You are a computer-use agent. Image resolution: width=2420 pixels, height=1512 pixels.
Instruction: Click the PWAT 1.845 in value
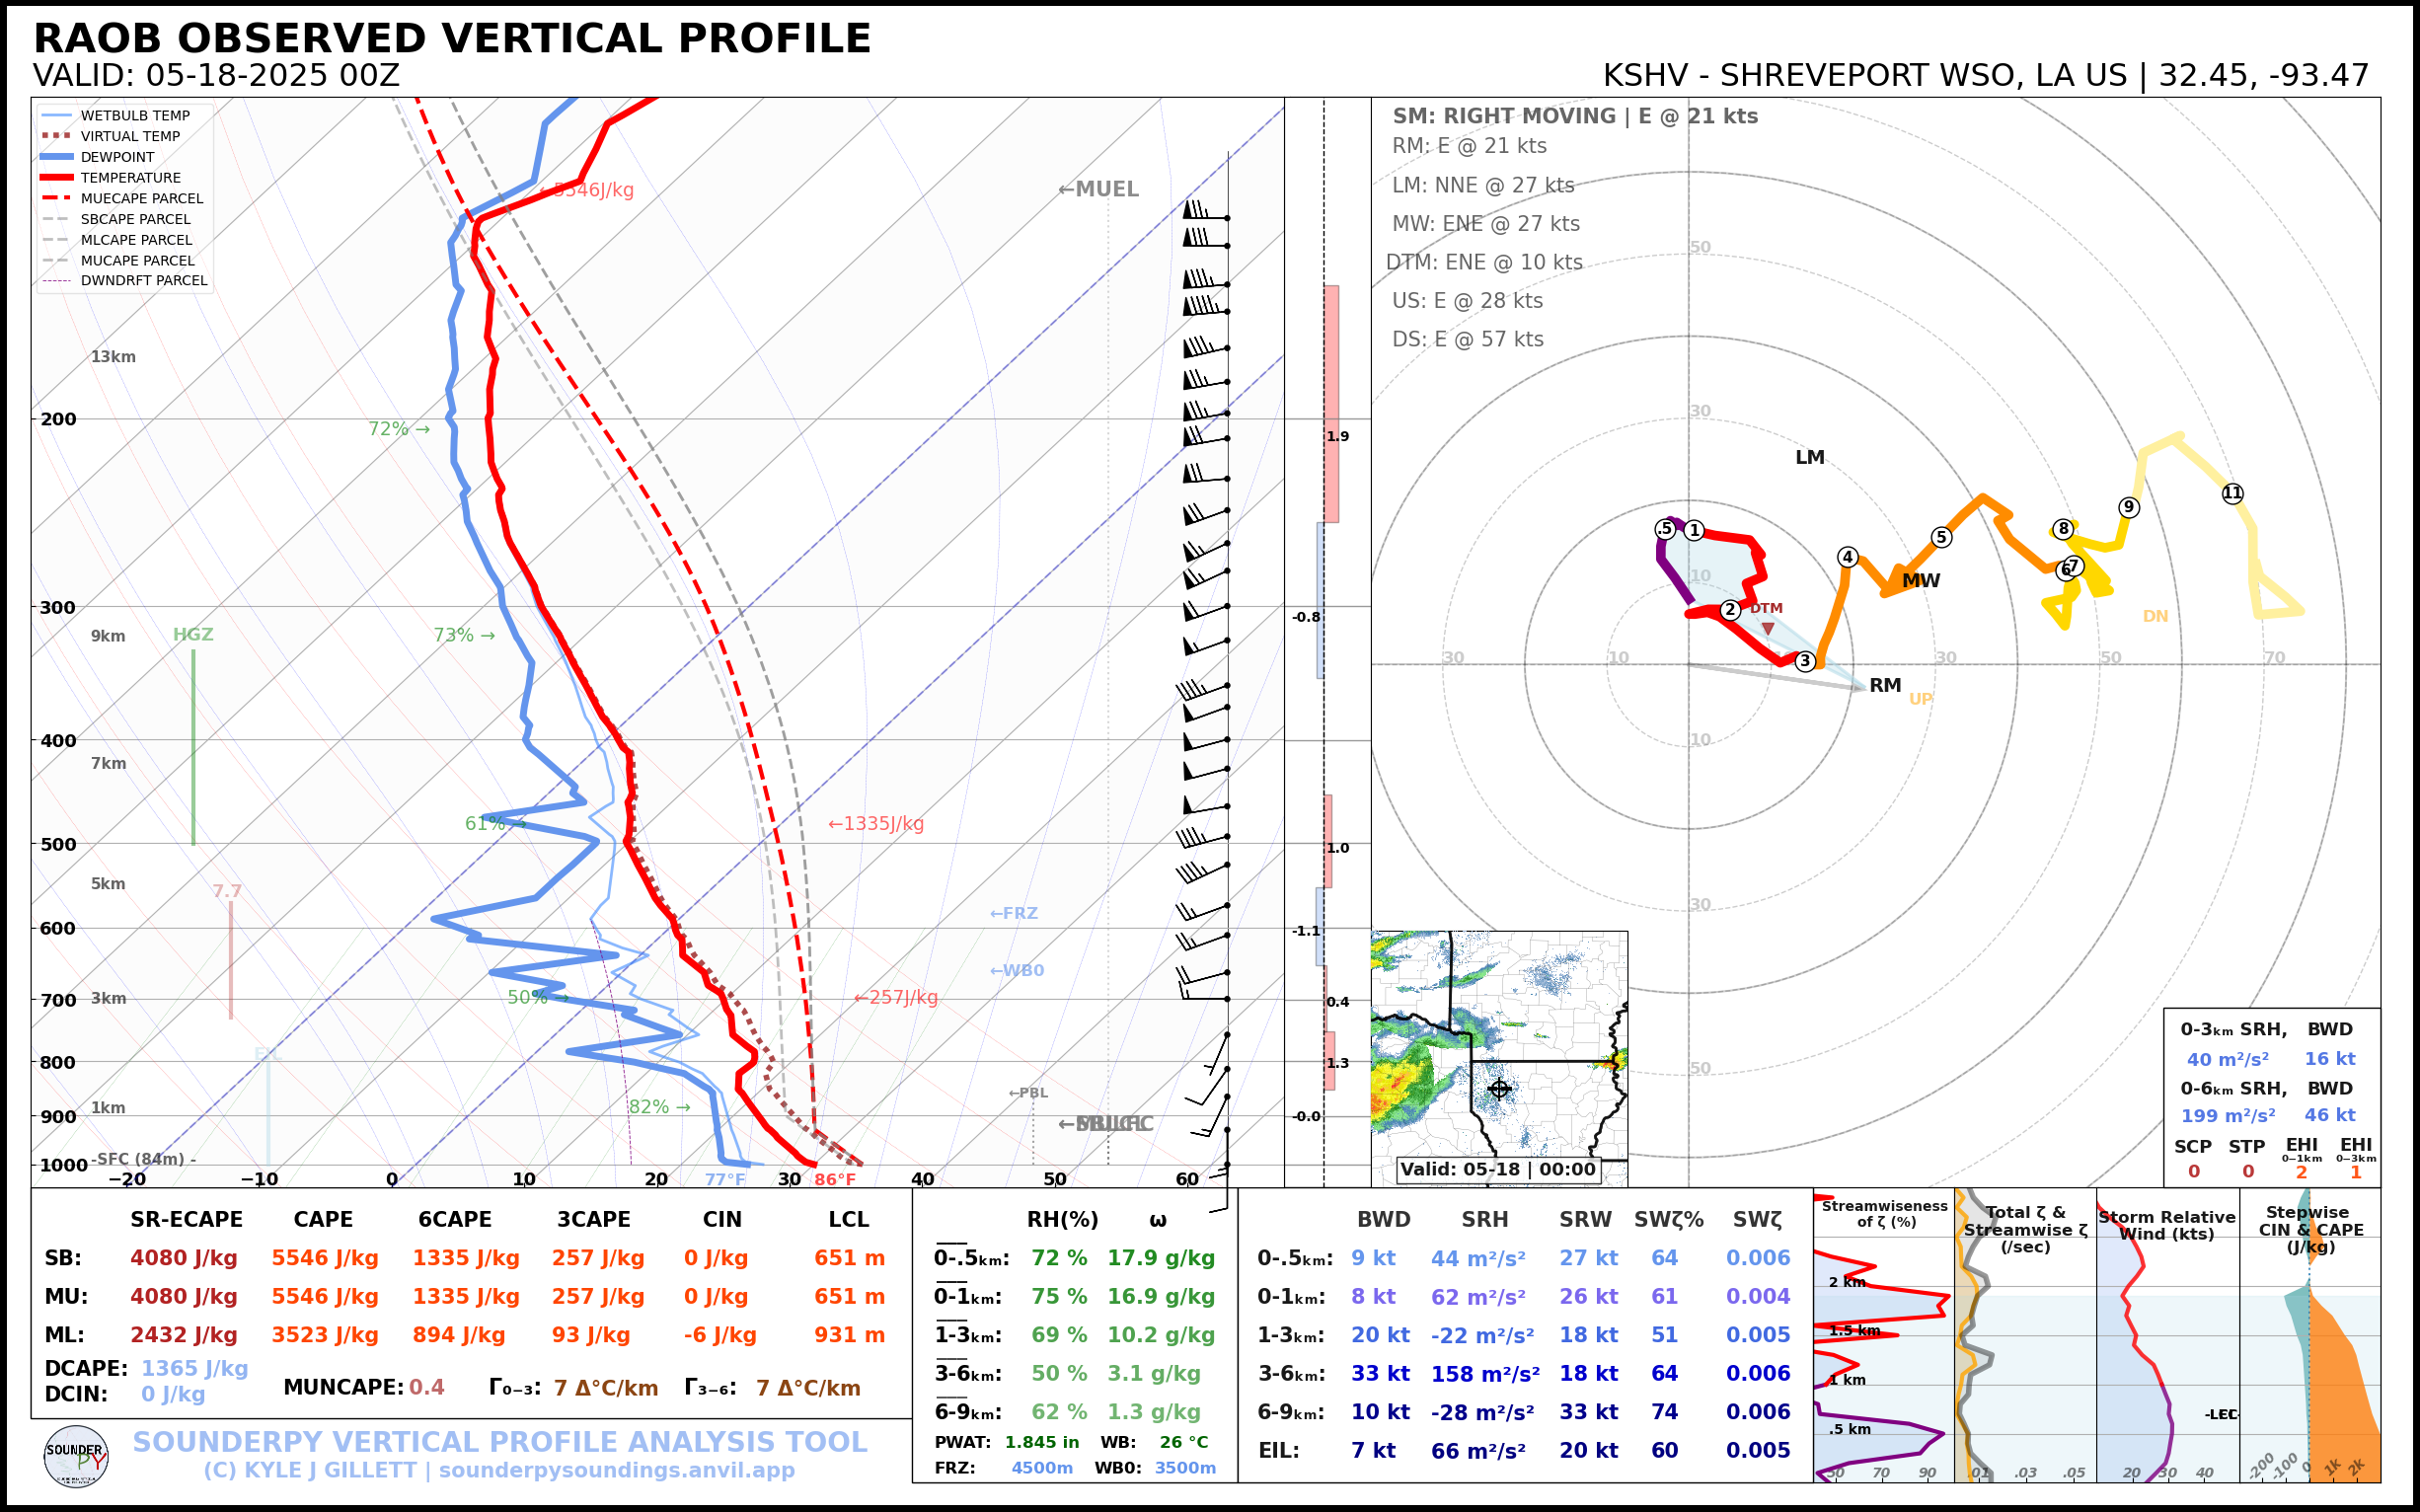[x=1041, y=1442]
